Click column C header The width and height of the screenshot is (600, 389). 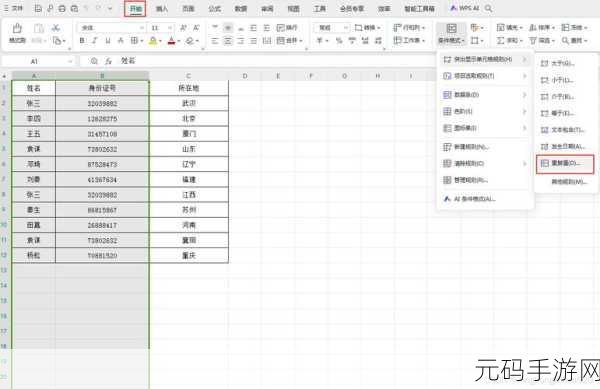[x=189, y=76]
